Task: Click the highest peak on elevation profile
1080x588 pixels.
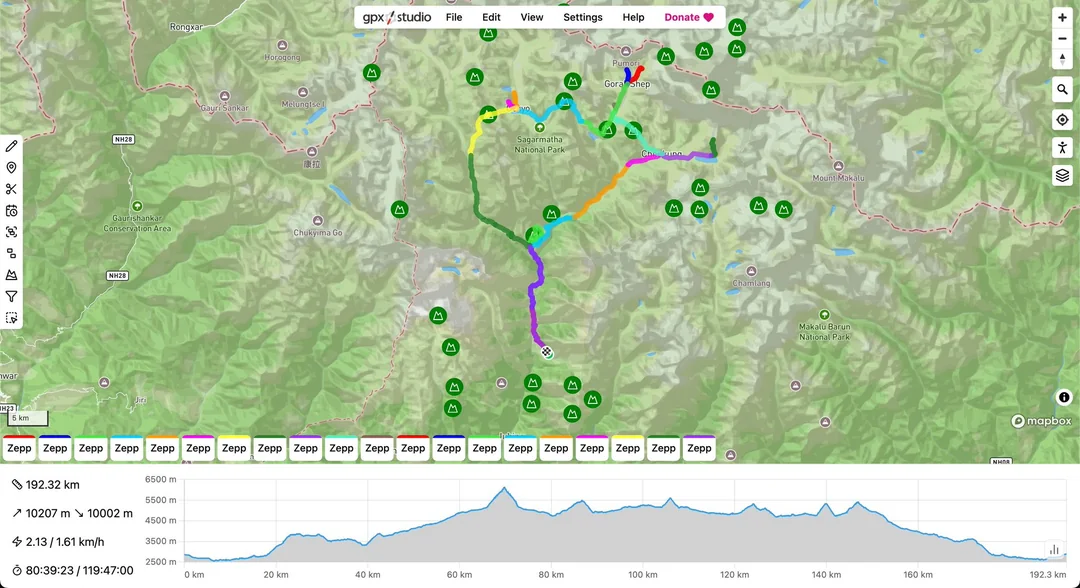Action: pos(504,488)
